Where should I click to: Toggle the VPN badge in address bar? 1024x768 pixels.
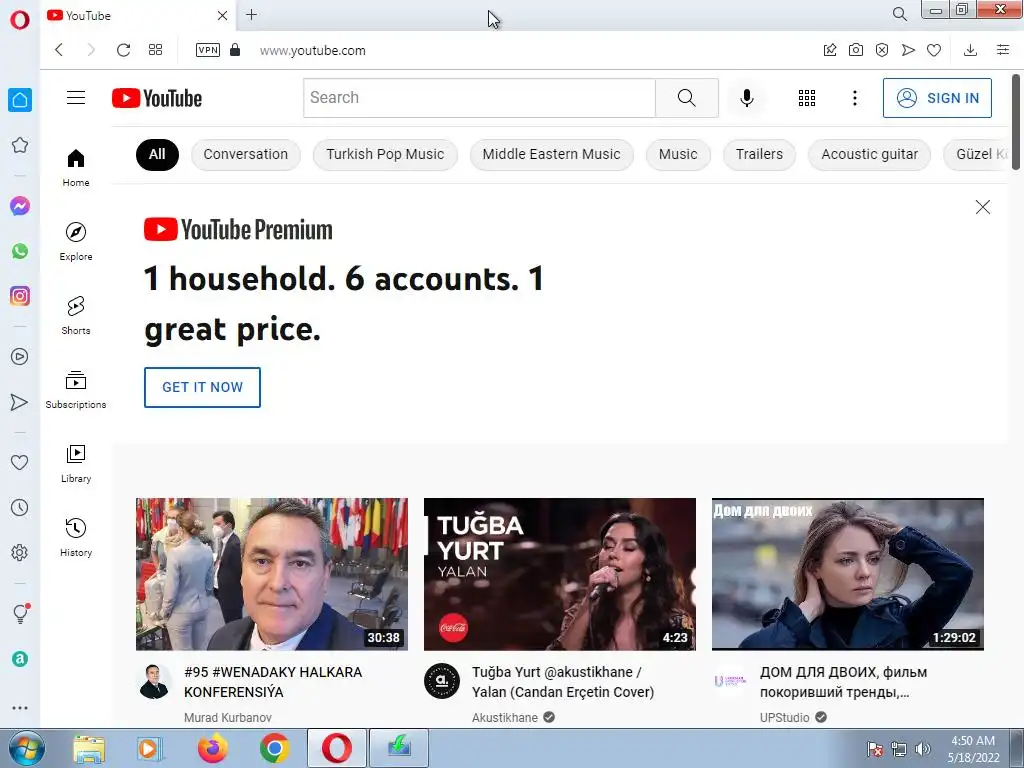tap(208, 50)
